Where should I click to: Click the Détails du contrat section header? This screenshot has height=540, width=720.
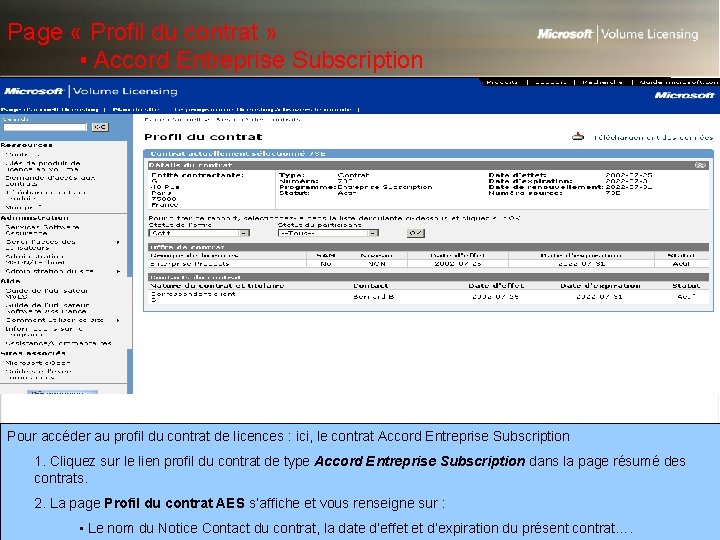pos(428,165)
